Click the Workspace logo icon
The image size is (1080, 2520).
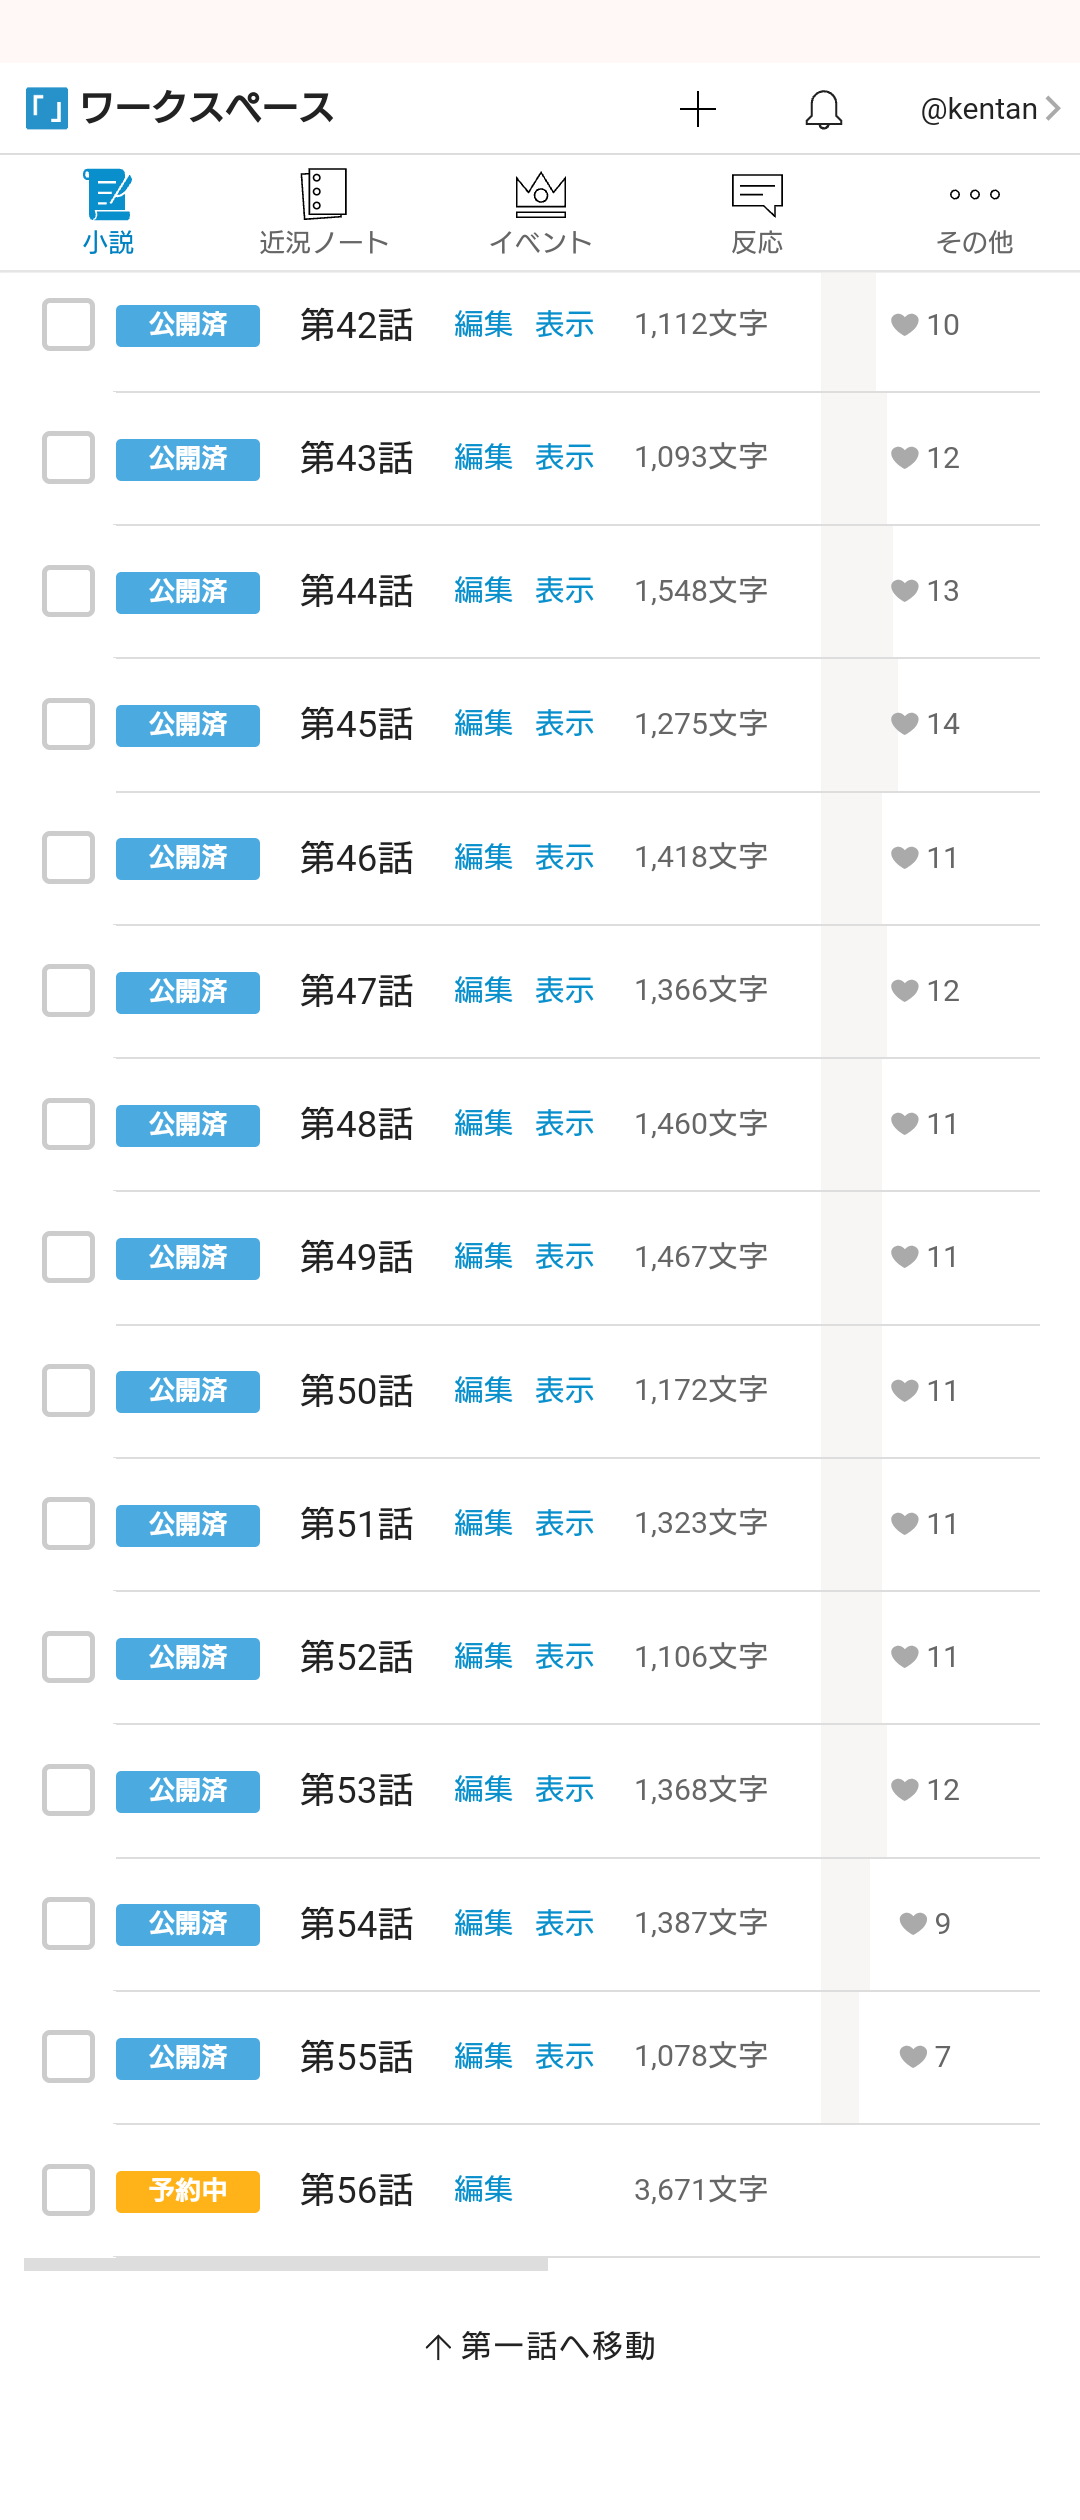[47, 108]
